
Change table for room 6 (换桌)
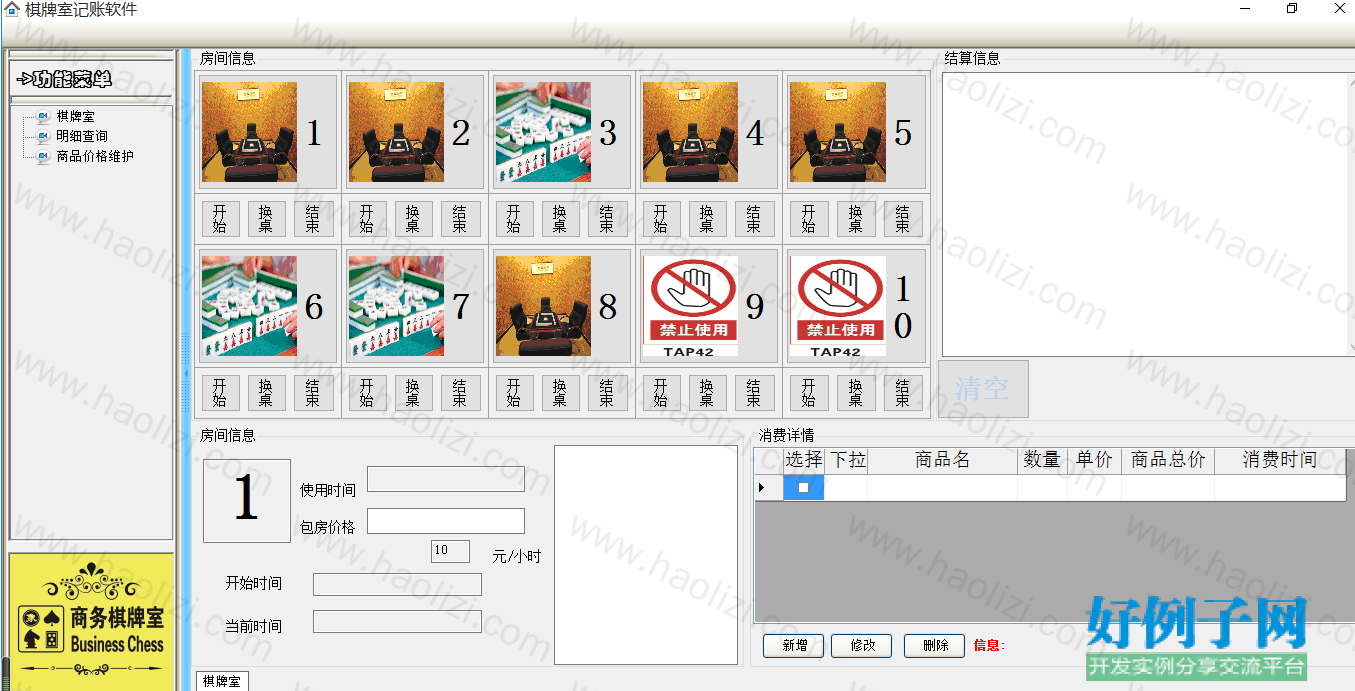click(x=266, y=393)
